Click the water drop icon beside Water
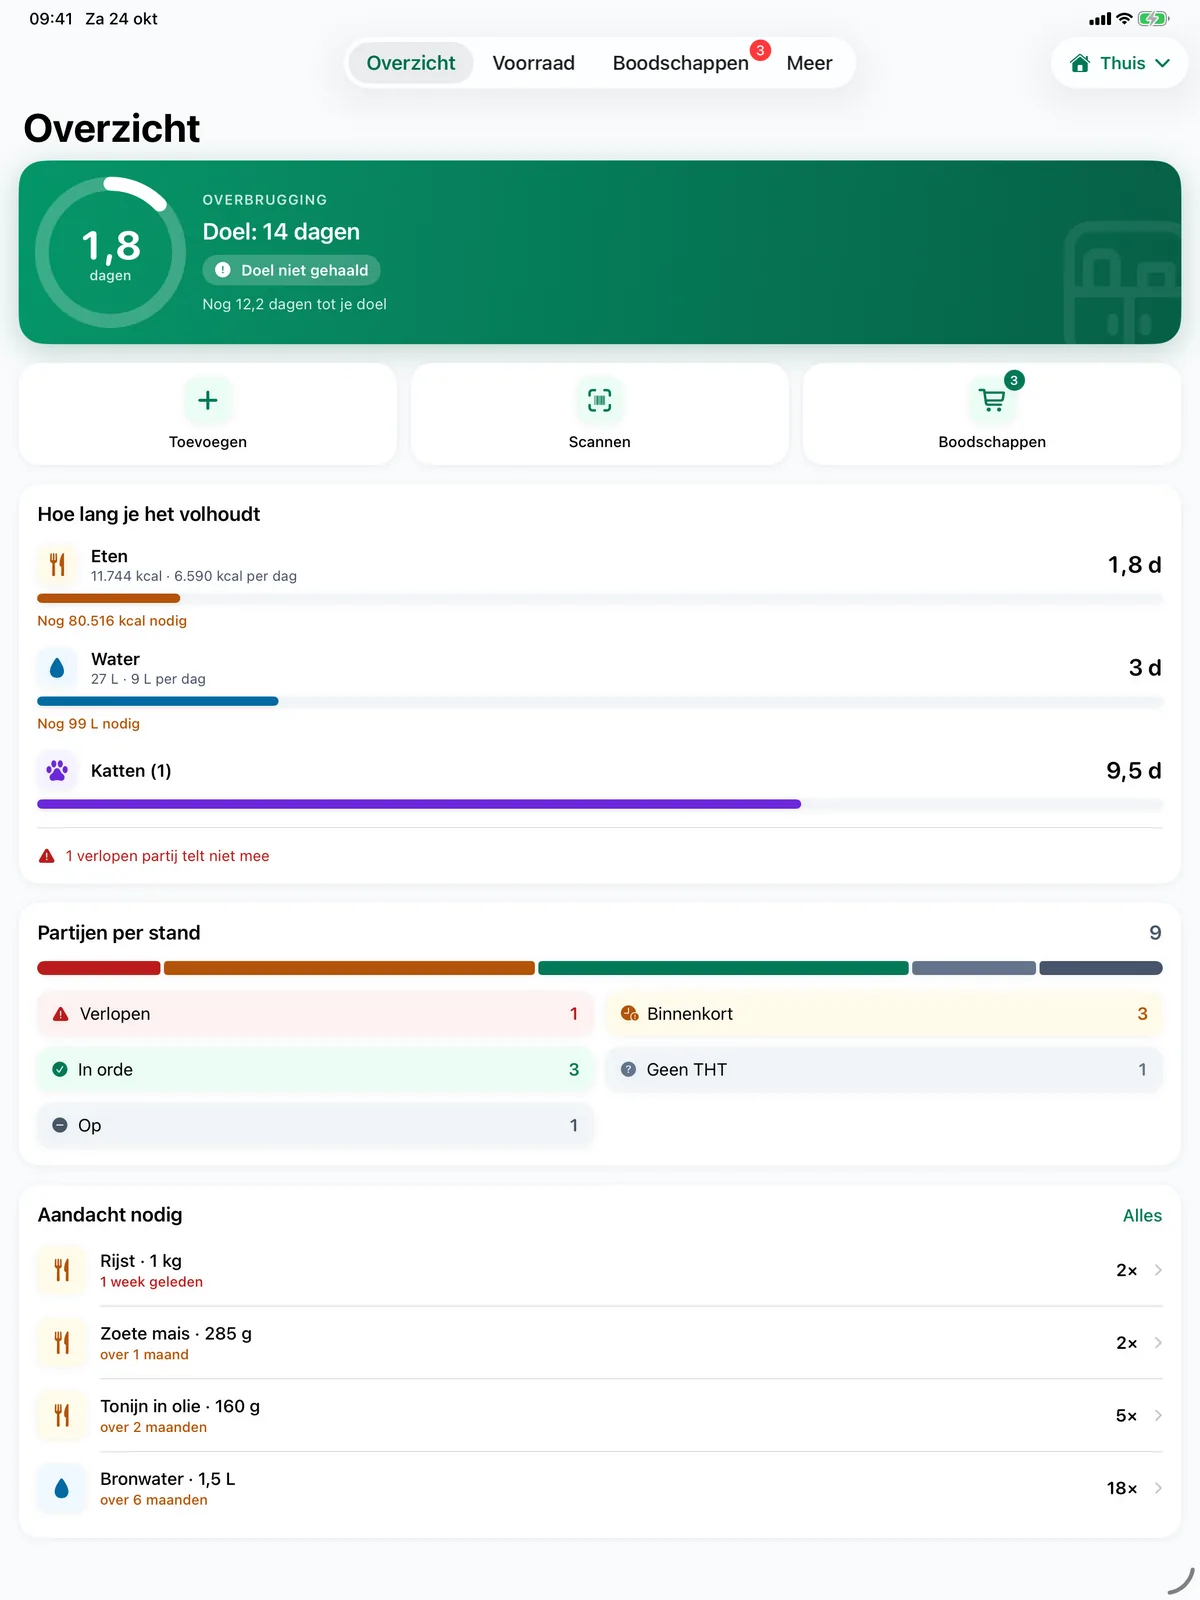 [57, 668]
